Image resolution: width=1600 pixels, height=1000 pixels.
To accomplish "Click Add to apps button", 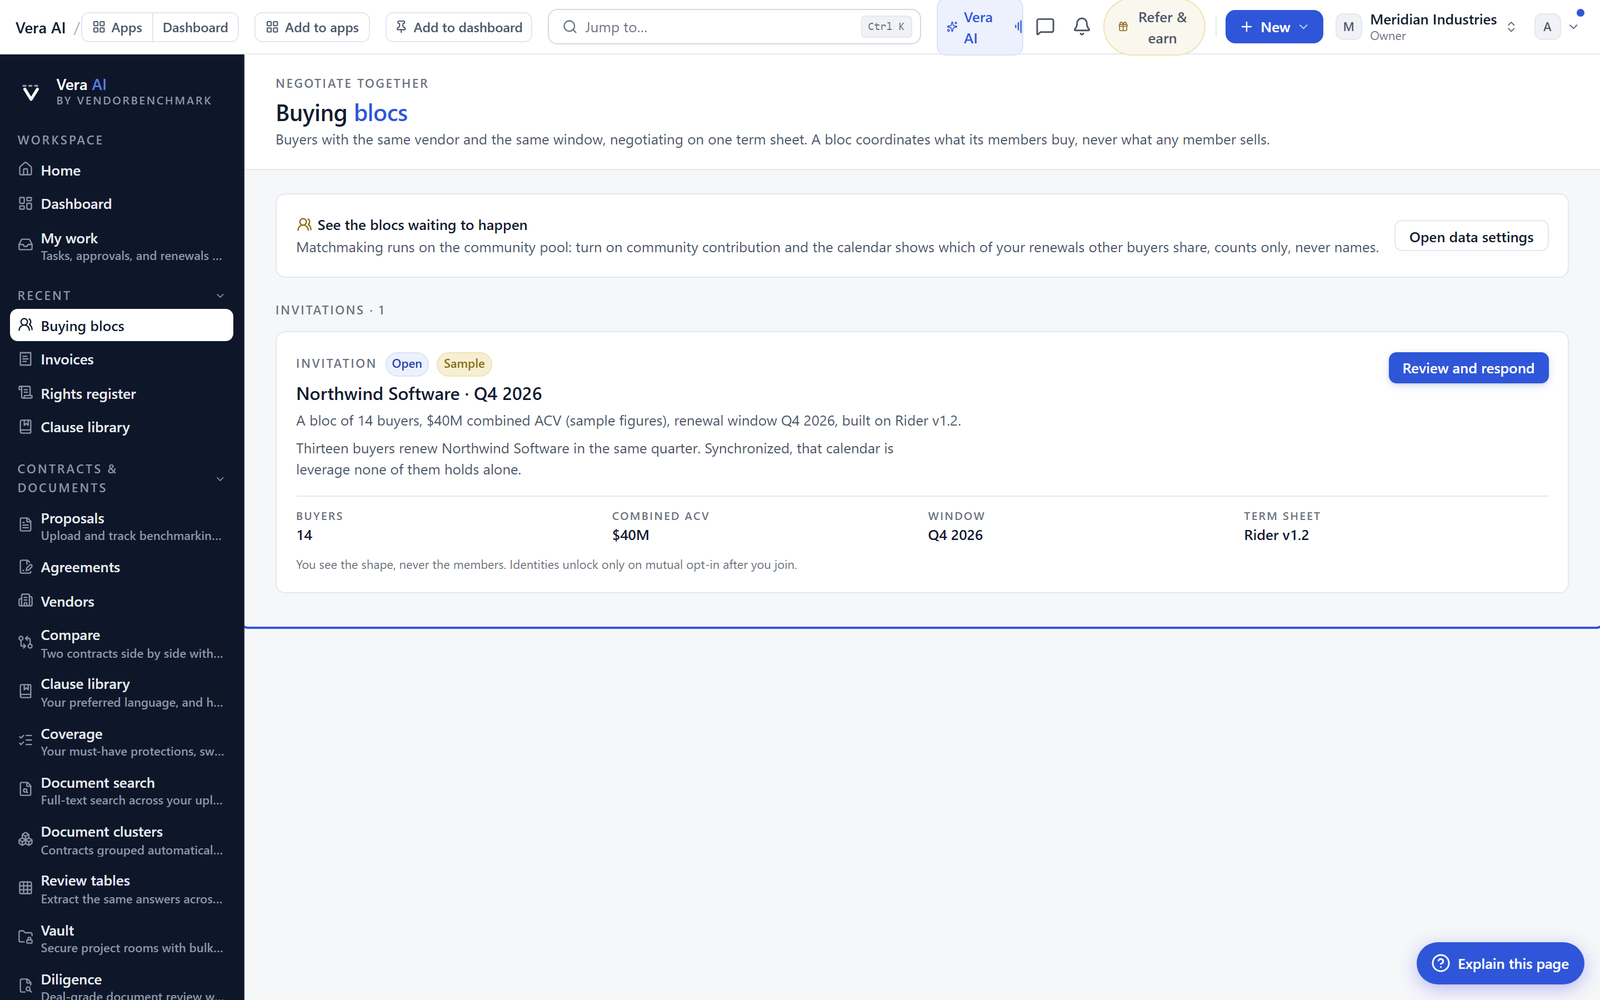I will pyautogui.click(x=312, y=27).
